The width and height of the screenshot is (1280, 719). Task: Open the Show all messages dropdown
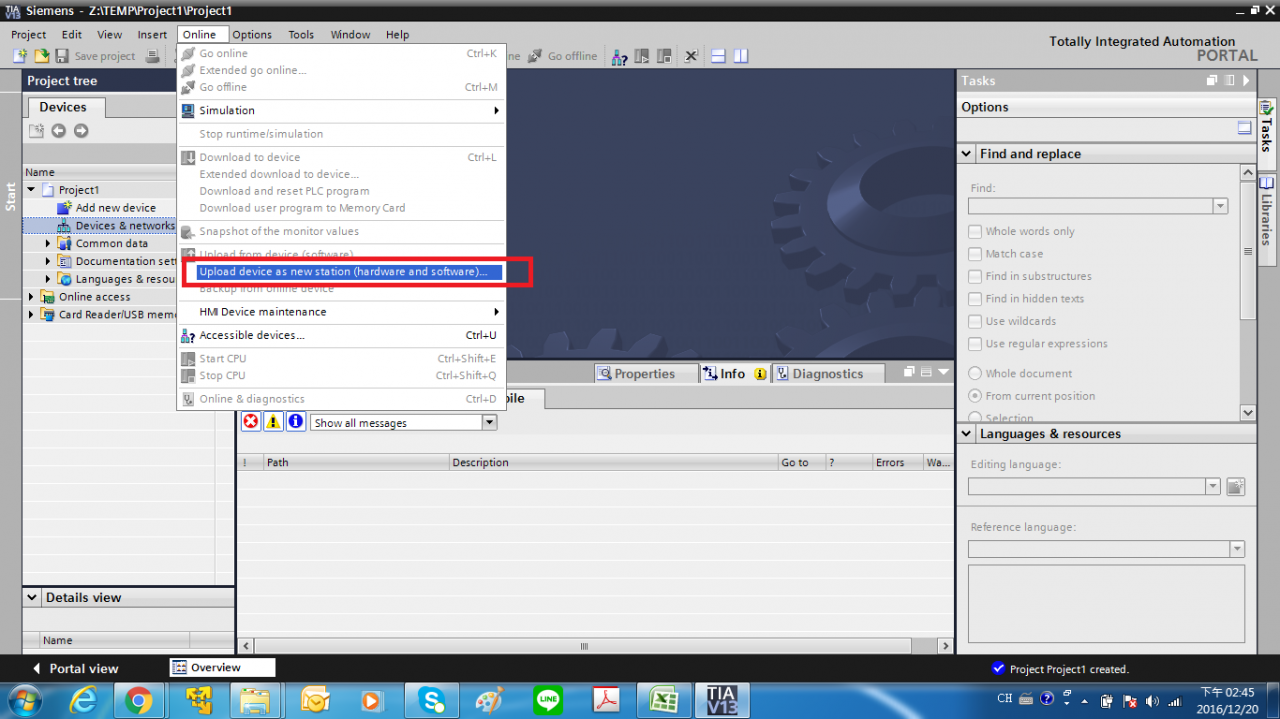click(x=489, y=423)
